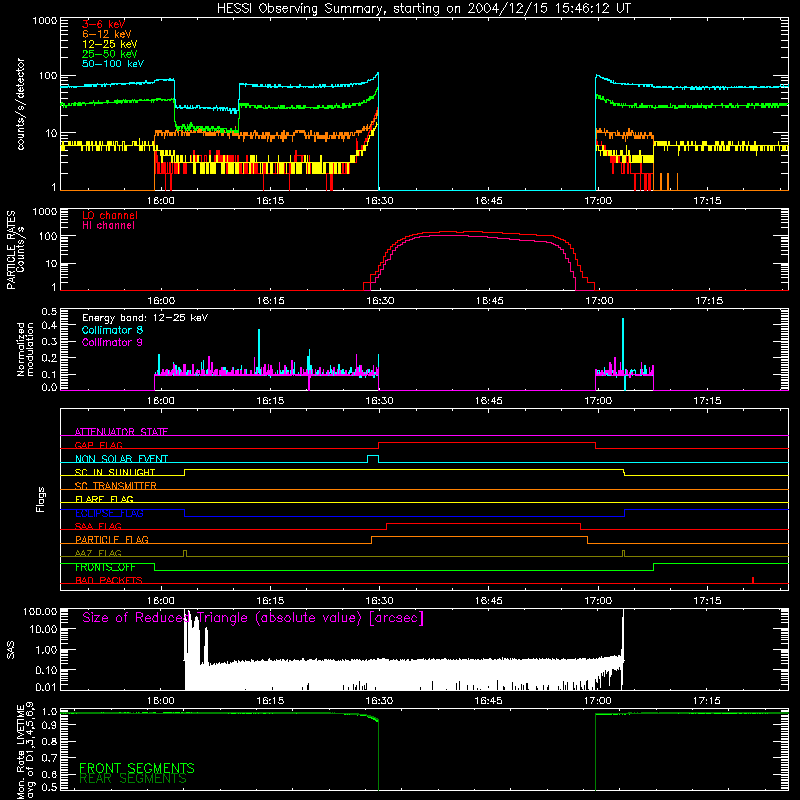Click the 1.0 y-axis label of livetime plot
Image resolution: width=800 pixels, height=800 pixels.
[x=49, y=711]
